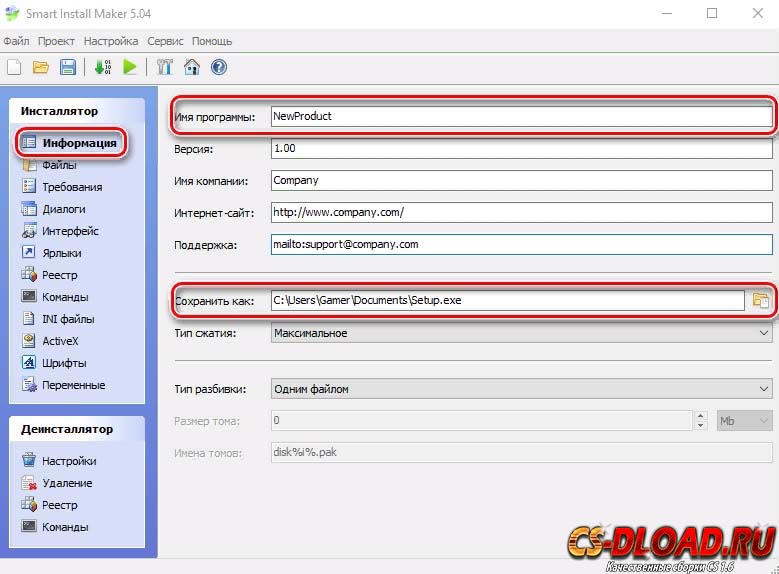779x574 pixels.
Task: Open the Настройка menu
Action: [x=111, y=41]
